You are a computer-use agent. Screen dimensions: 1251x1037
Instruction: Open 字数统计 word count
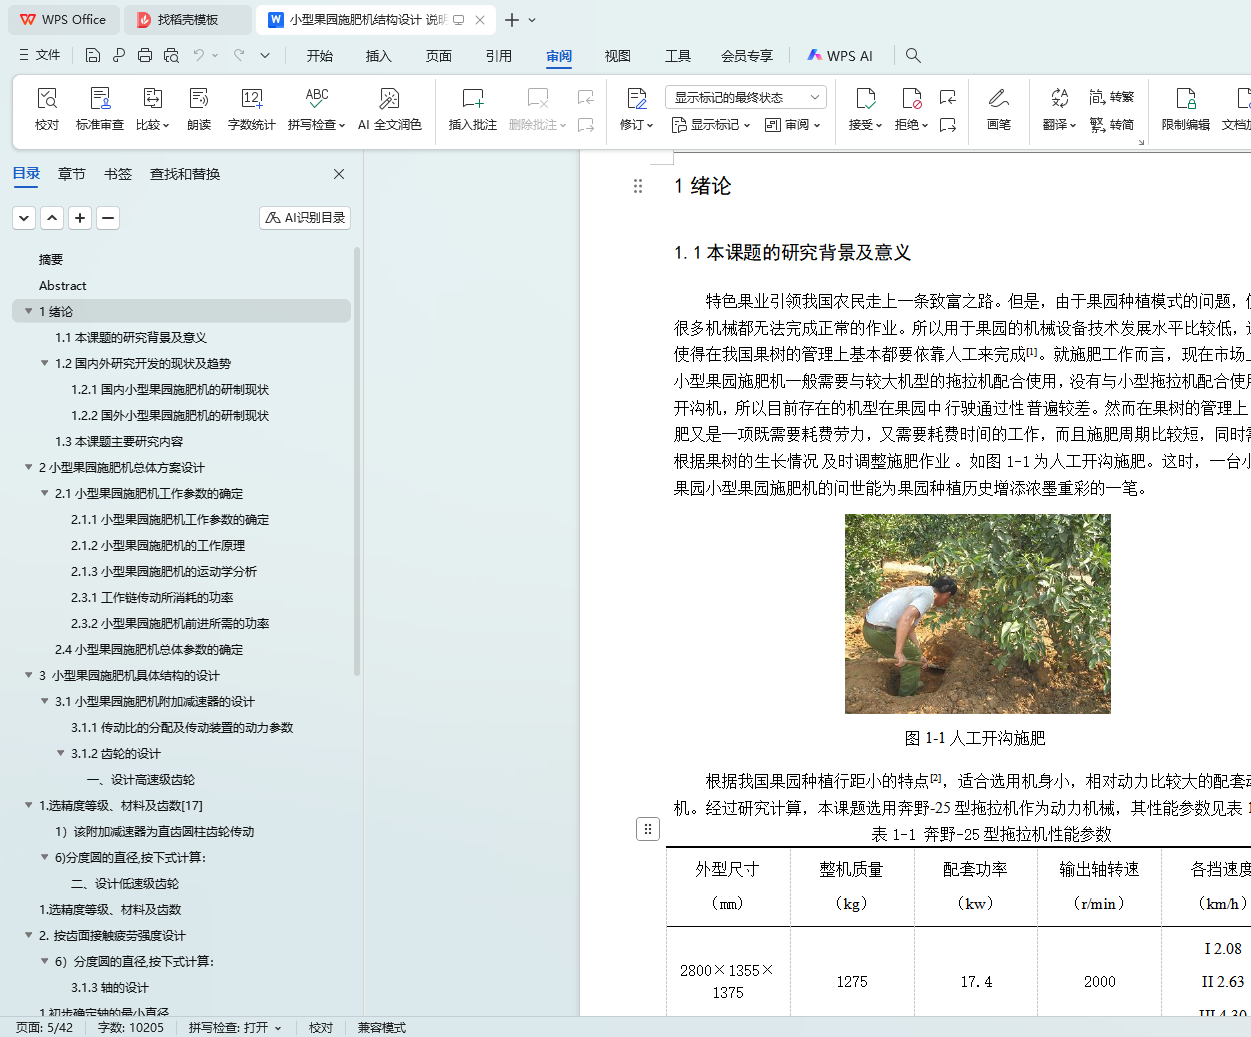[x=252, y=109]
